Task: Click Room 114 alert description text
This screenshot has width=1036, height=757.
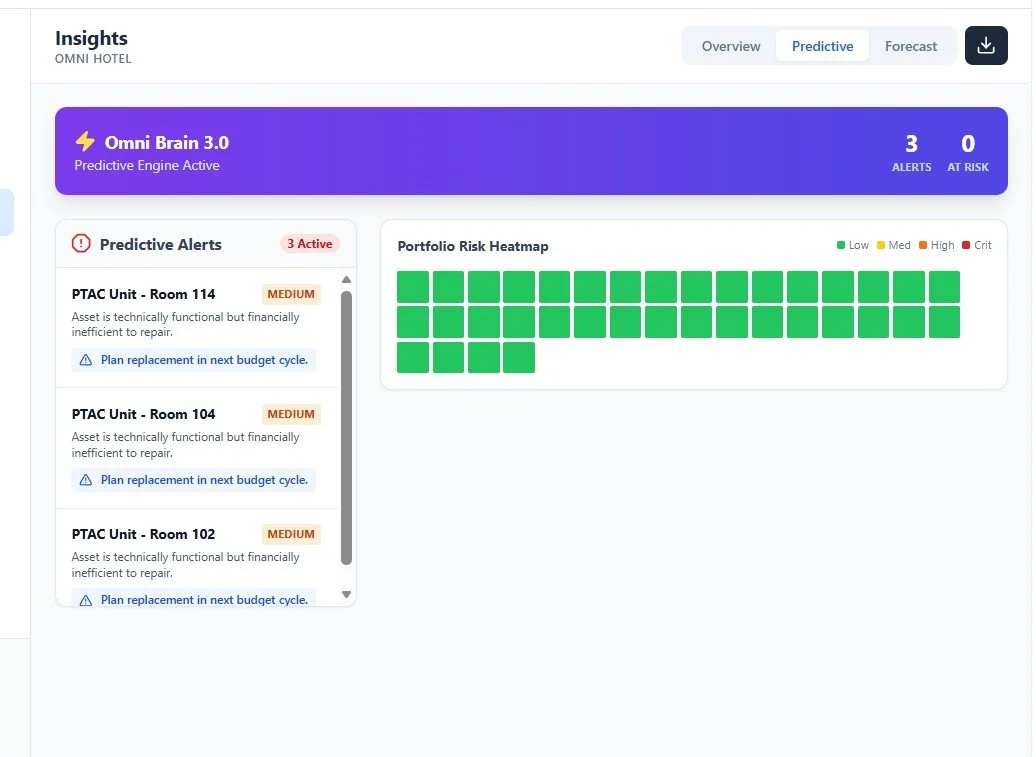Action: pyautogui.click(x=186, y=324)
